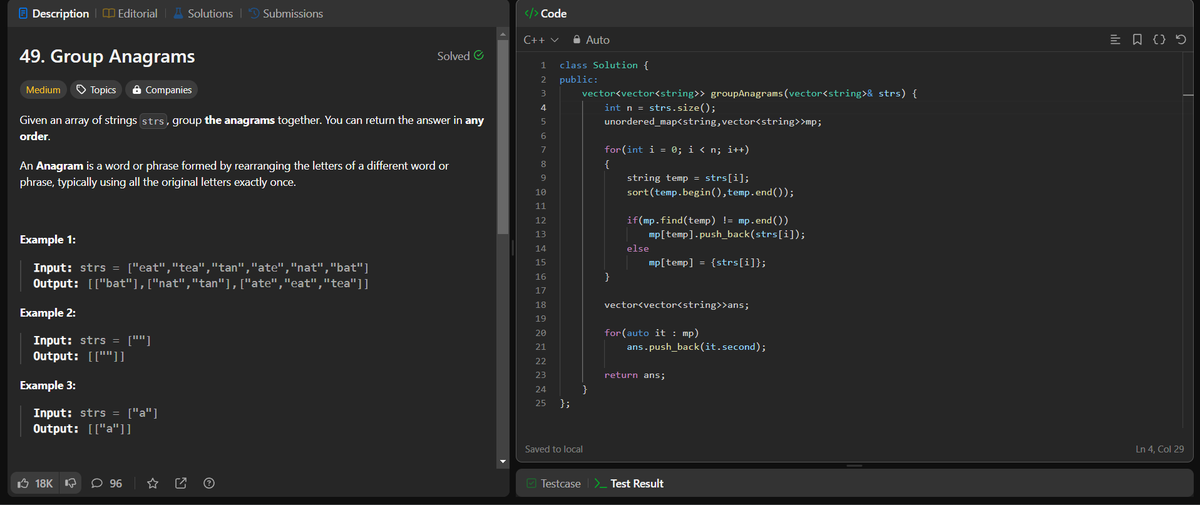This screenshot has height=505, width=1200.
Task: Open the C++ language dropdown
Action: 540,40
